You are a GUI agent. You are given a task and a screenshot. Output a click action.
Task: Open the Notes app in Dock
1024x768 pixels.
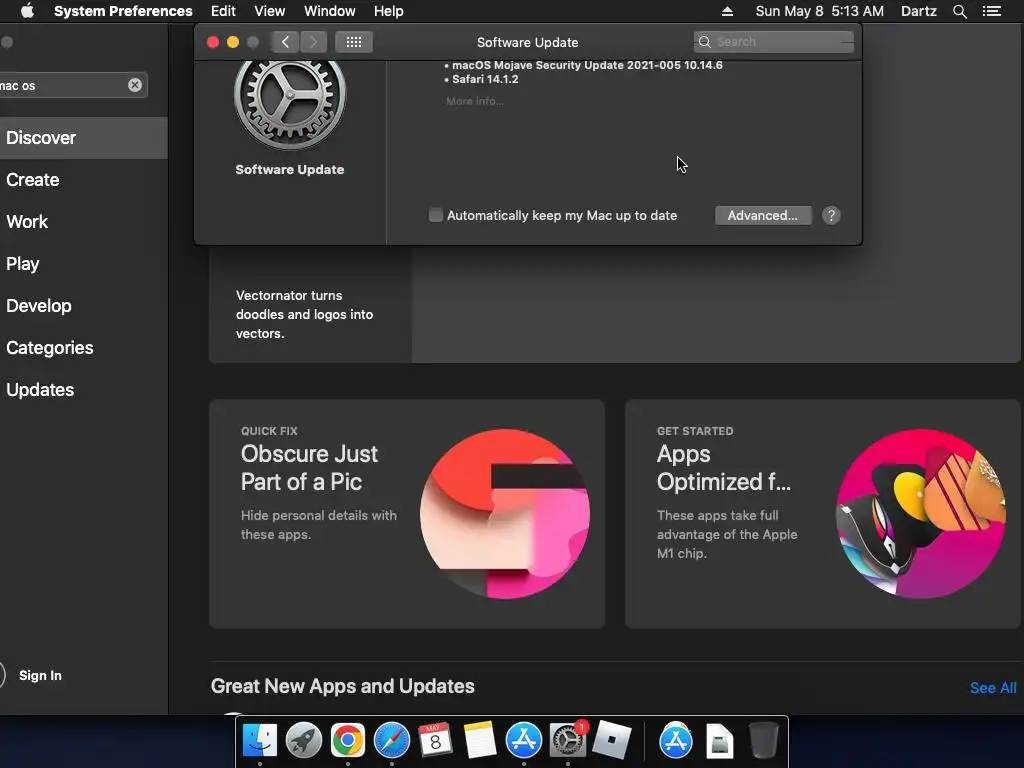click(x=479, y=740)
